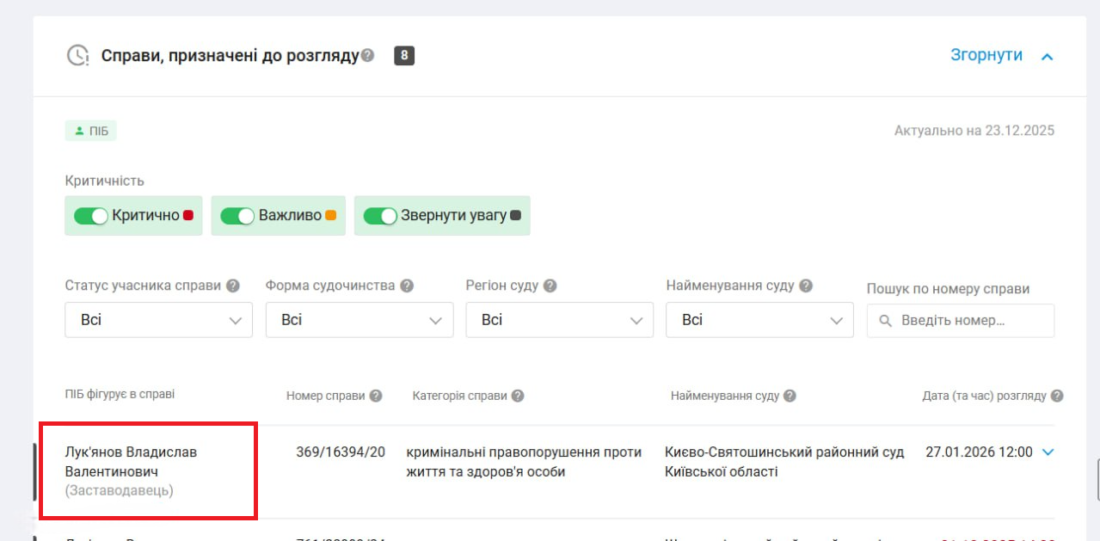Open the Форма судочинства dropdown
Viewport: 1100px width, 541px height.
359,320
